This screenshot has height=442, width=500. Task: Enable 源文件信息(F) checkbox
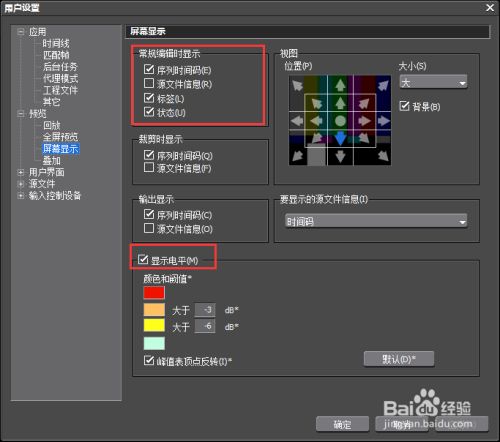coord(149,167)
